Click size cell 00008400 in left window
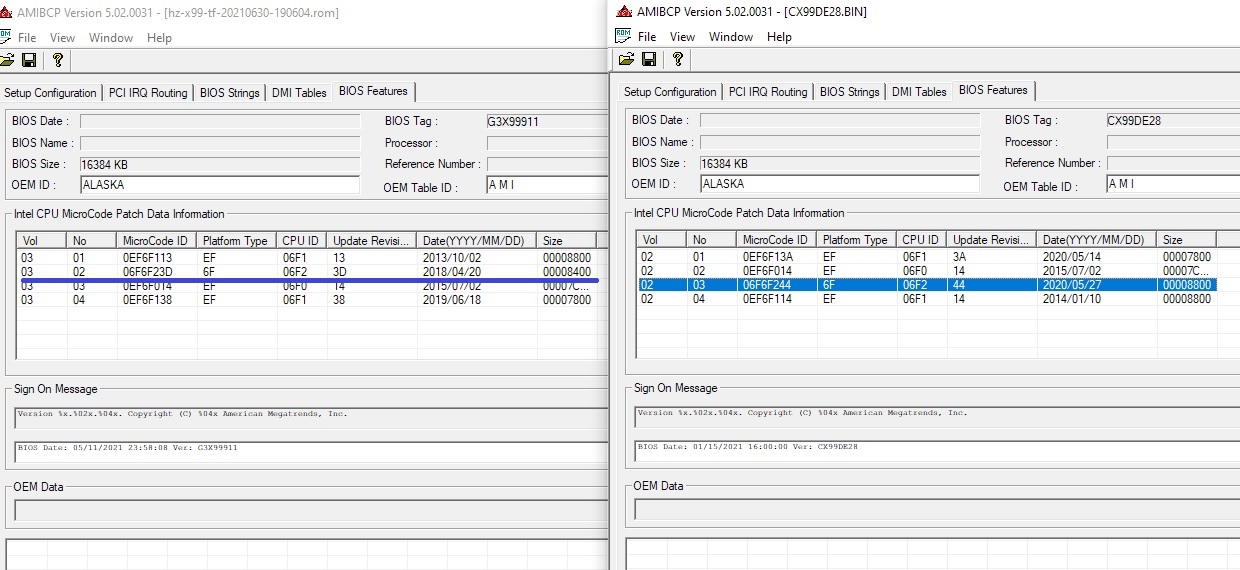Viewport: 1240px width, 570px height. 566,272
